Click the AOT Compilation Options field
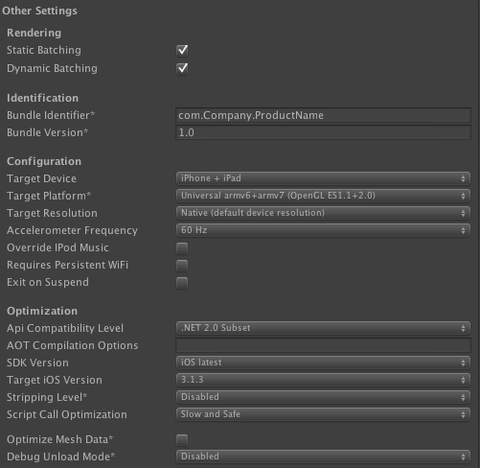Image resolution: width=480 pixels, height=468 pixels. (x=323, y=345)
